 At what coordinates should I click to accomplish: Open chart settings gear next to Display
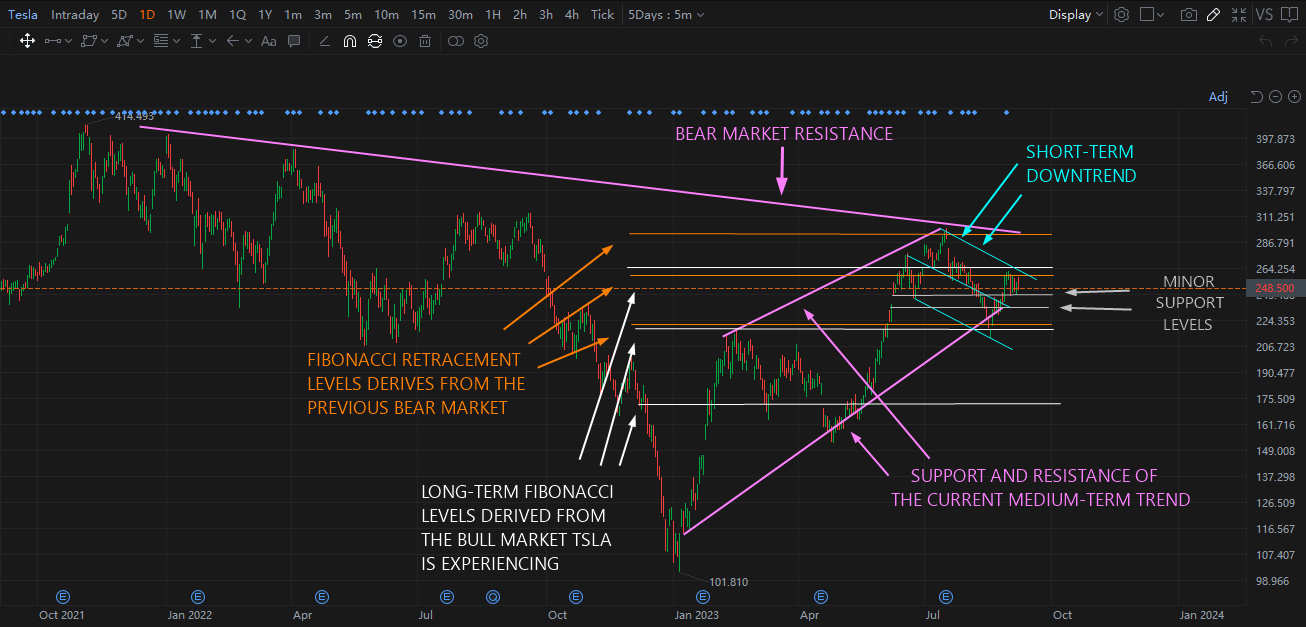pos(1122,15)
